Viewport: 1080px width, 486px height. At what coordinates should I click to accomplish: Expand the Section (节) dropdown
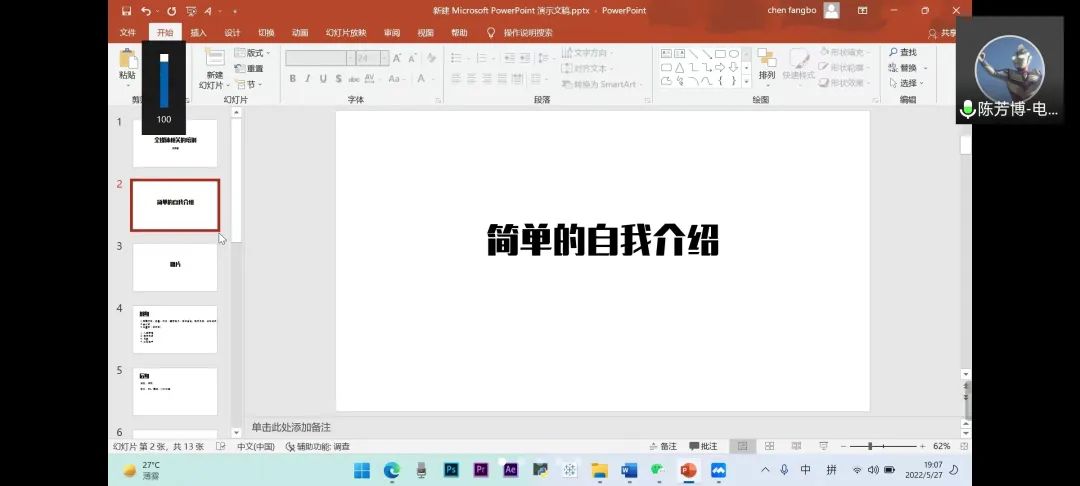tap(250, 85)
